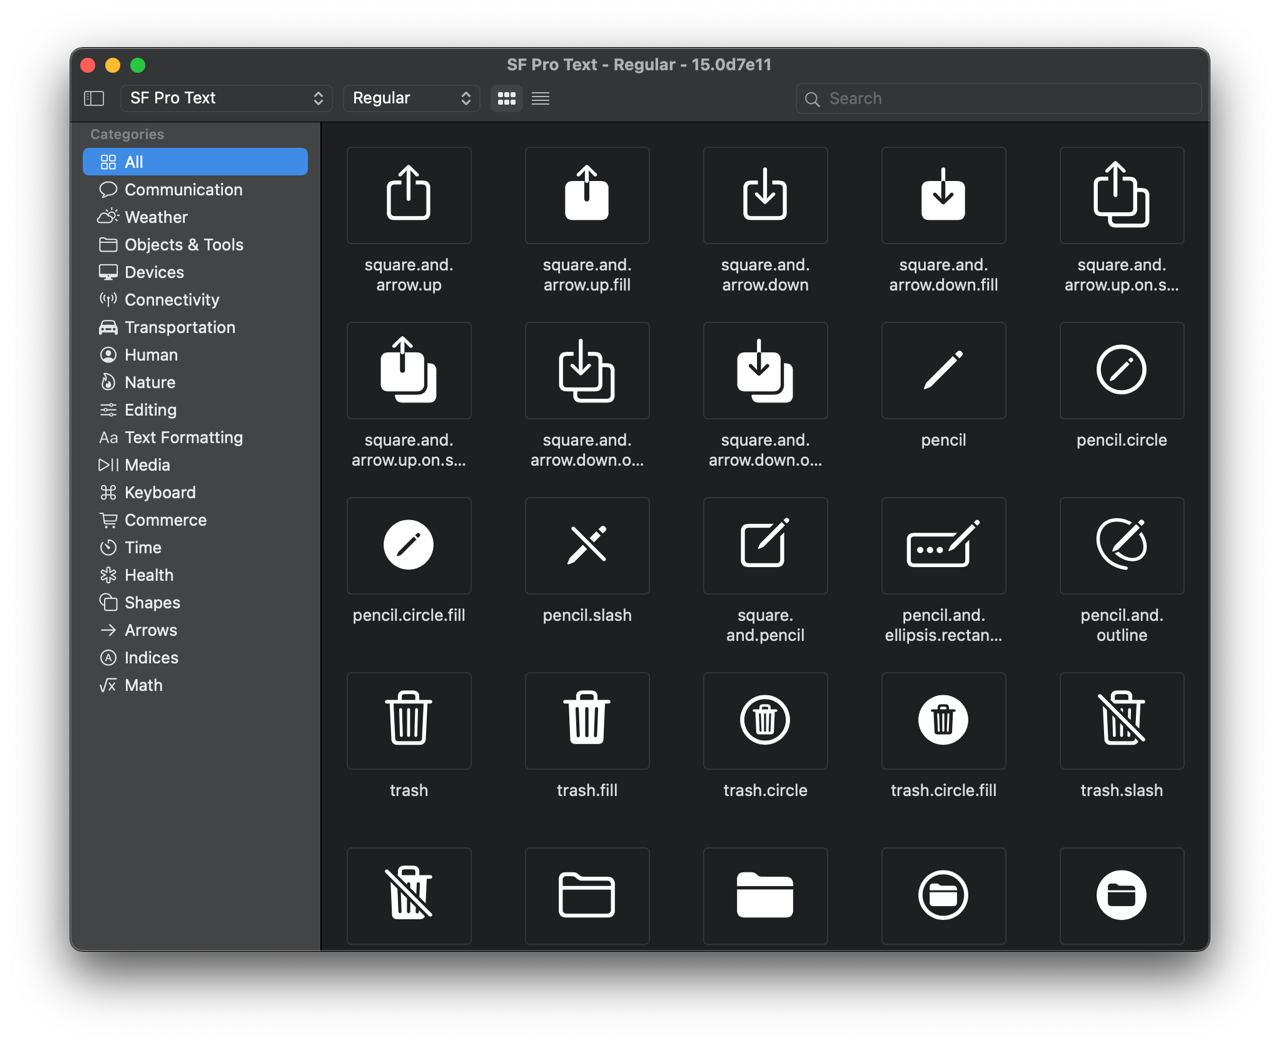This screenshot has height=1044, width=1280.
Task: Open the Media category
Action: 195,464
